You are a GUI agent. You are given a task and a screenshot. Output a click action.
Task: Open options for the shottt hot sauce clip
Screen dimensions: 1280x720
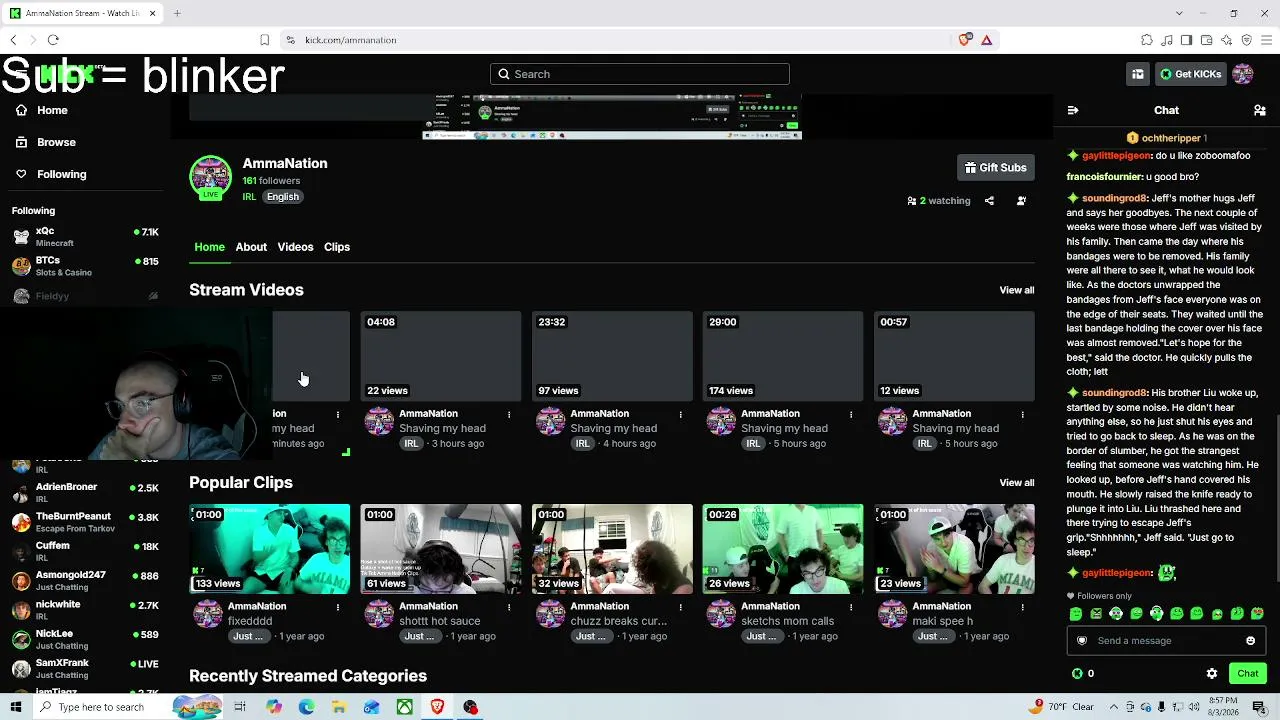[x=509, y=607]
